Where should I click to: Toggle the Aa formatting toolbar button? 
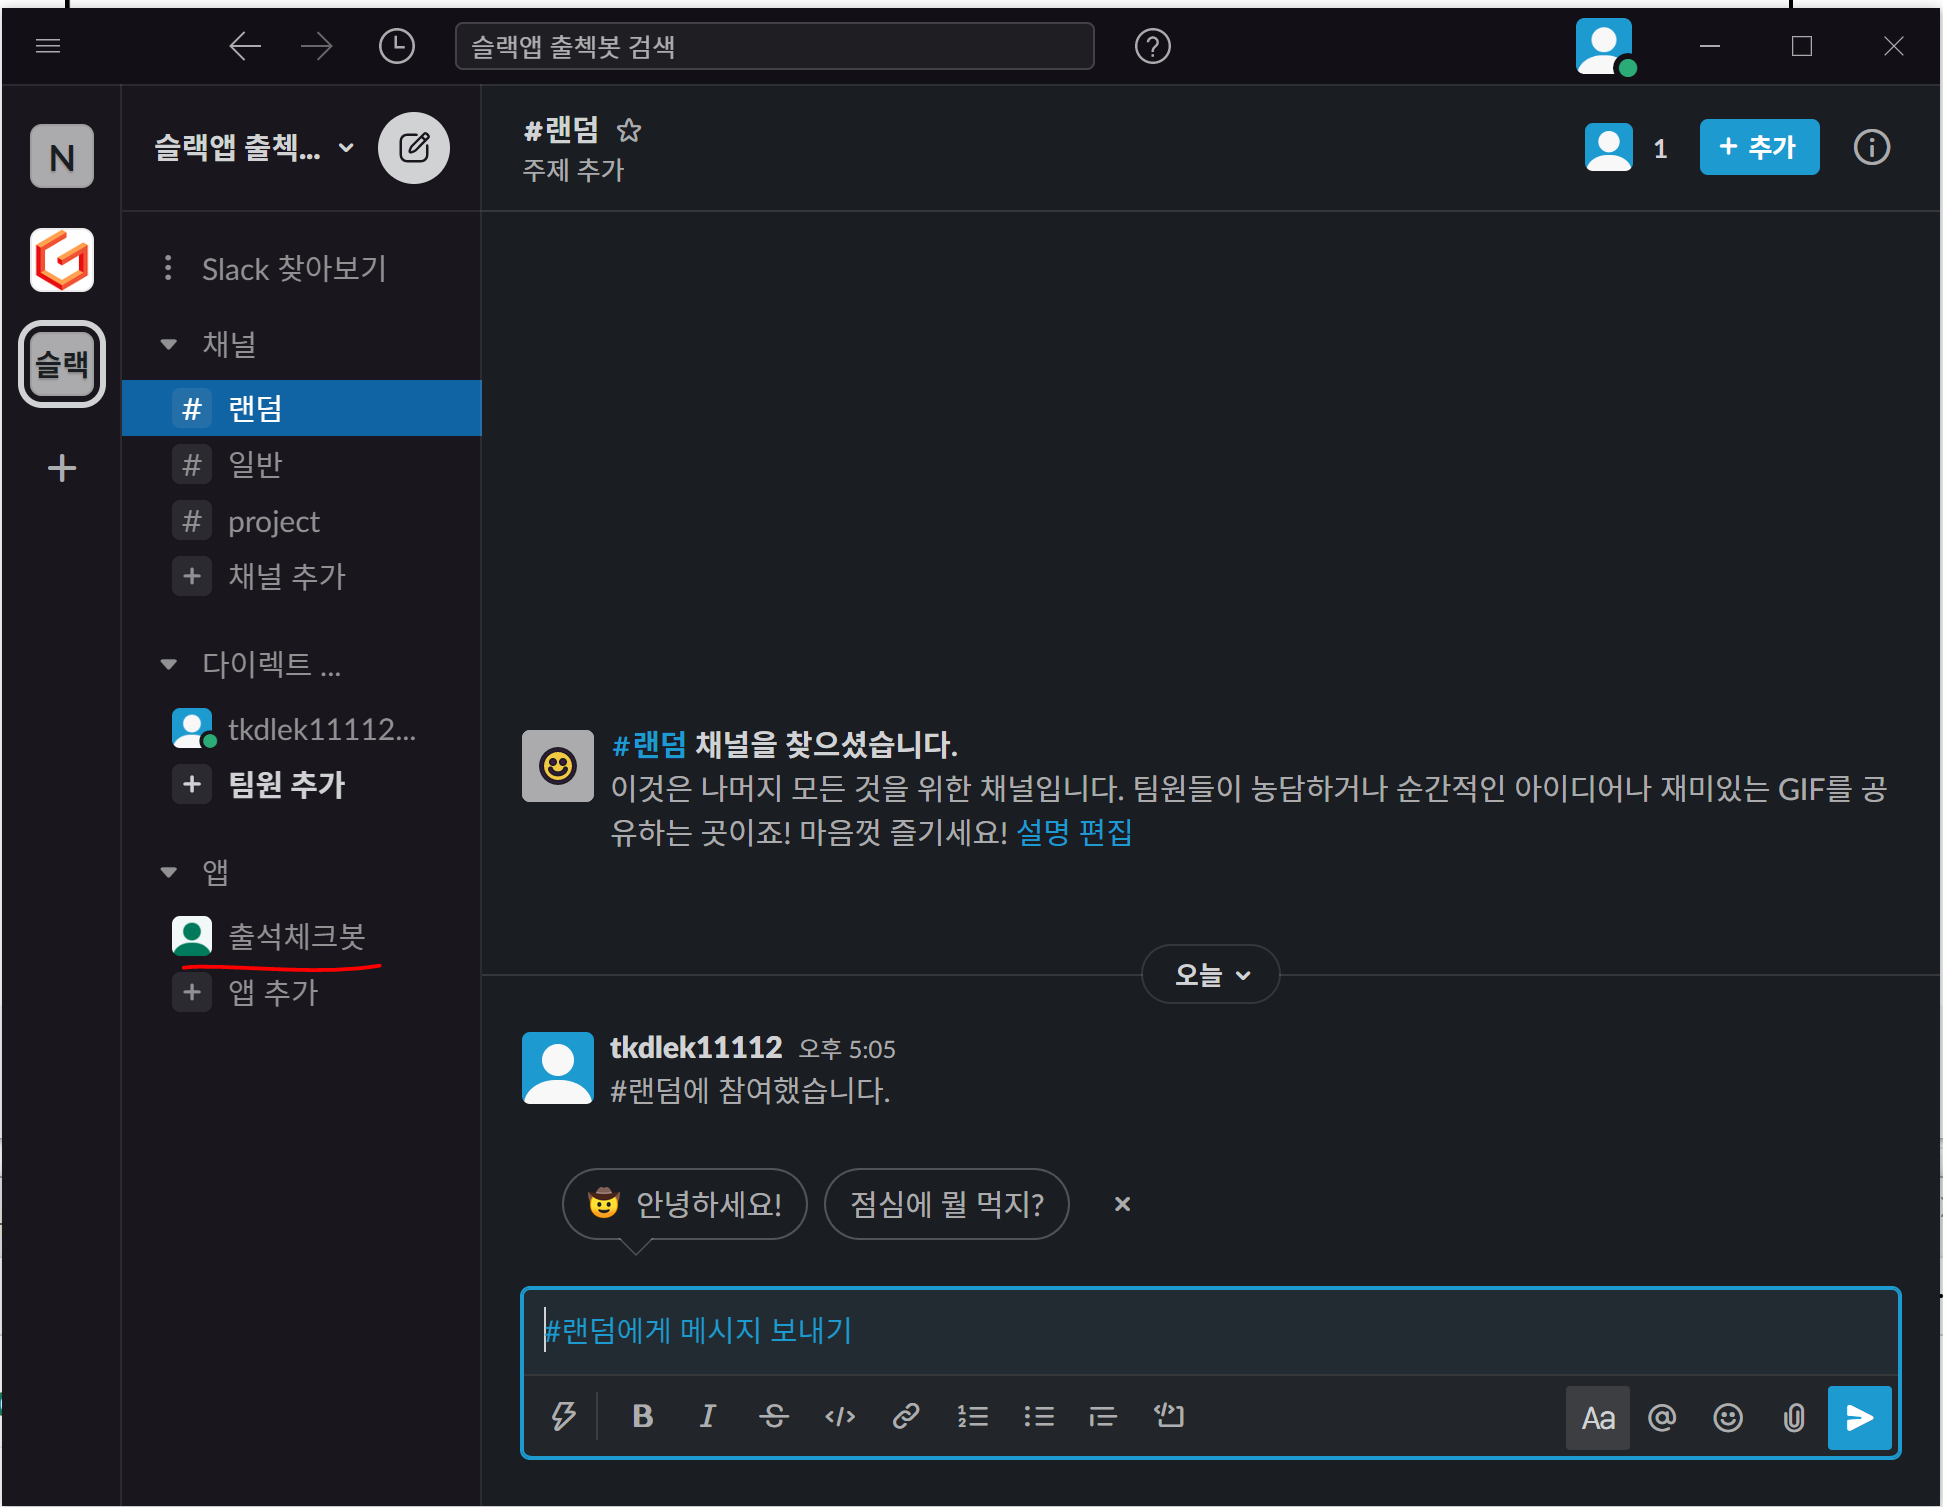(1597, 1417)
